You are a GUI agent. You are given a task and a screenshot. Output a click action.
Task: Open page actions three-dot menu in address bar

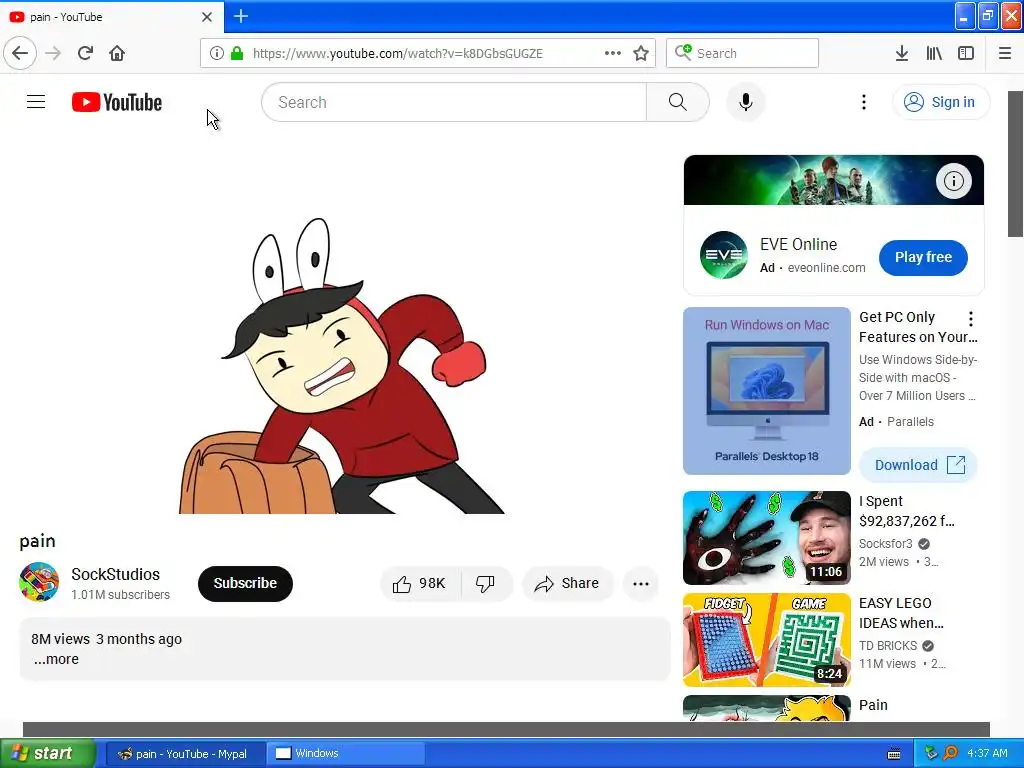coord(613,53)
